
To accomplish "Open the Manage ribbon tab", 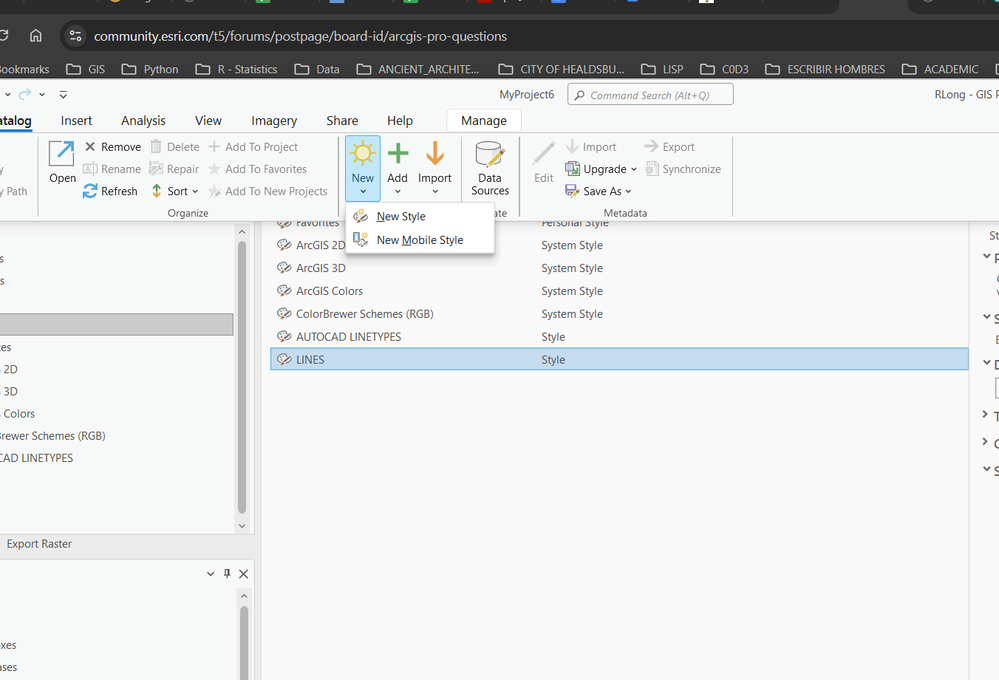I will click(x=484, y=120).
